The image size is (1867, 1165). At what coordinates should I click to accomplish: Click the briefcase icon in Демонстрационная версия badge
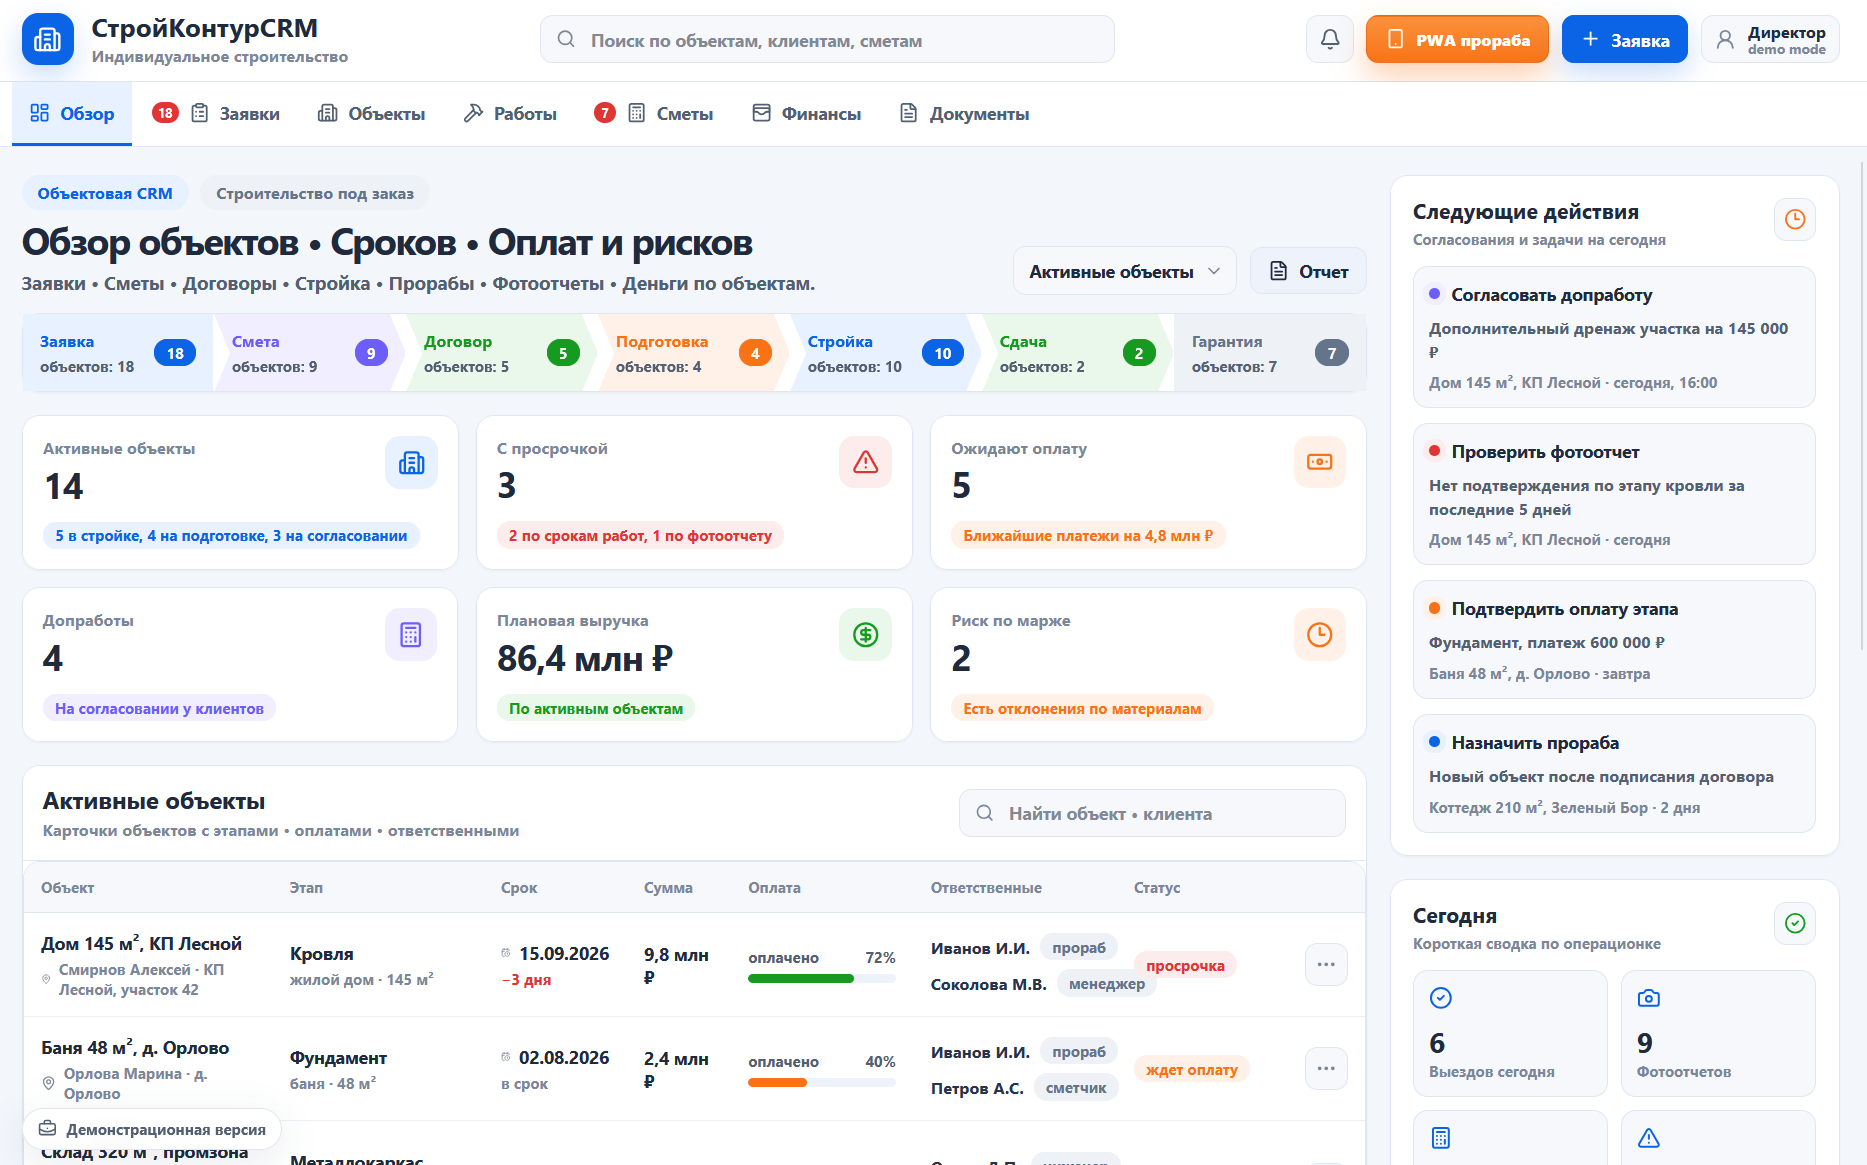pyautogui.click(x=47, y=1129)
